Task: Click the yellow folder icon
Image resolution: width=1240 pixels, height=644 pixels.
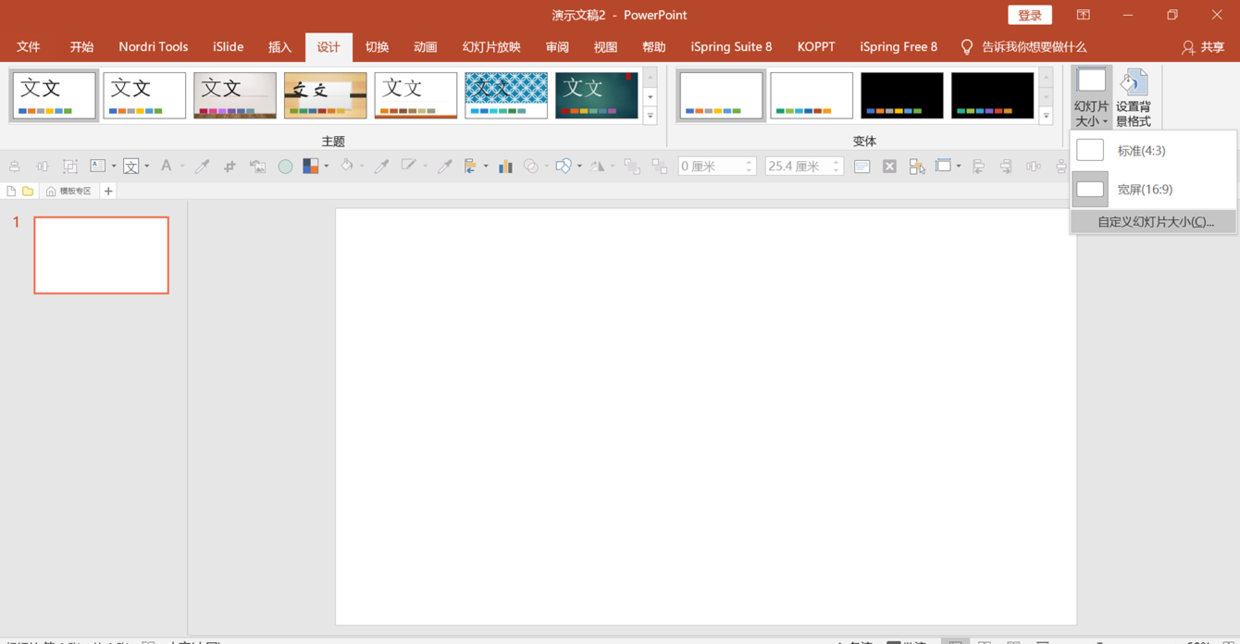Action: pos(28,191)
